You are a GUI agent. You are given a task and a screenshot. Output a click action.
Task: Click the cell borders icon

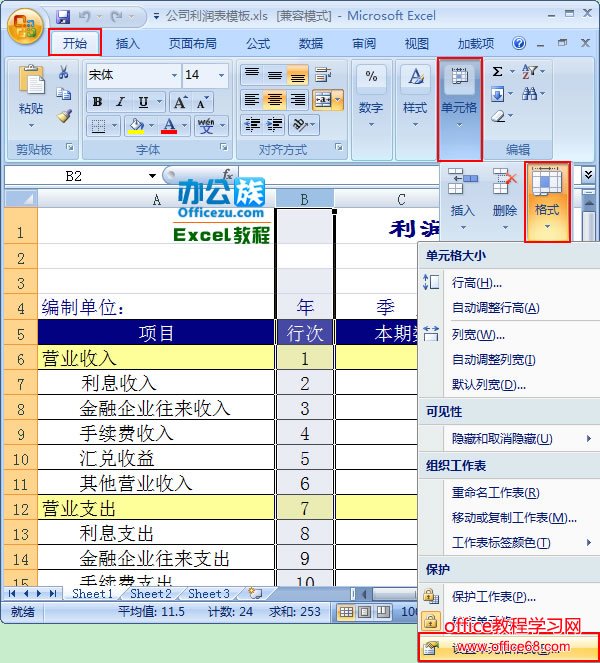click(x=99, y=126)
